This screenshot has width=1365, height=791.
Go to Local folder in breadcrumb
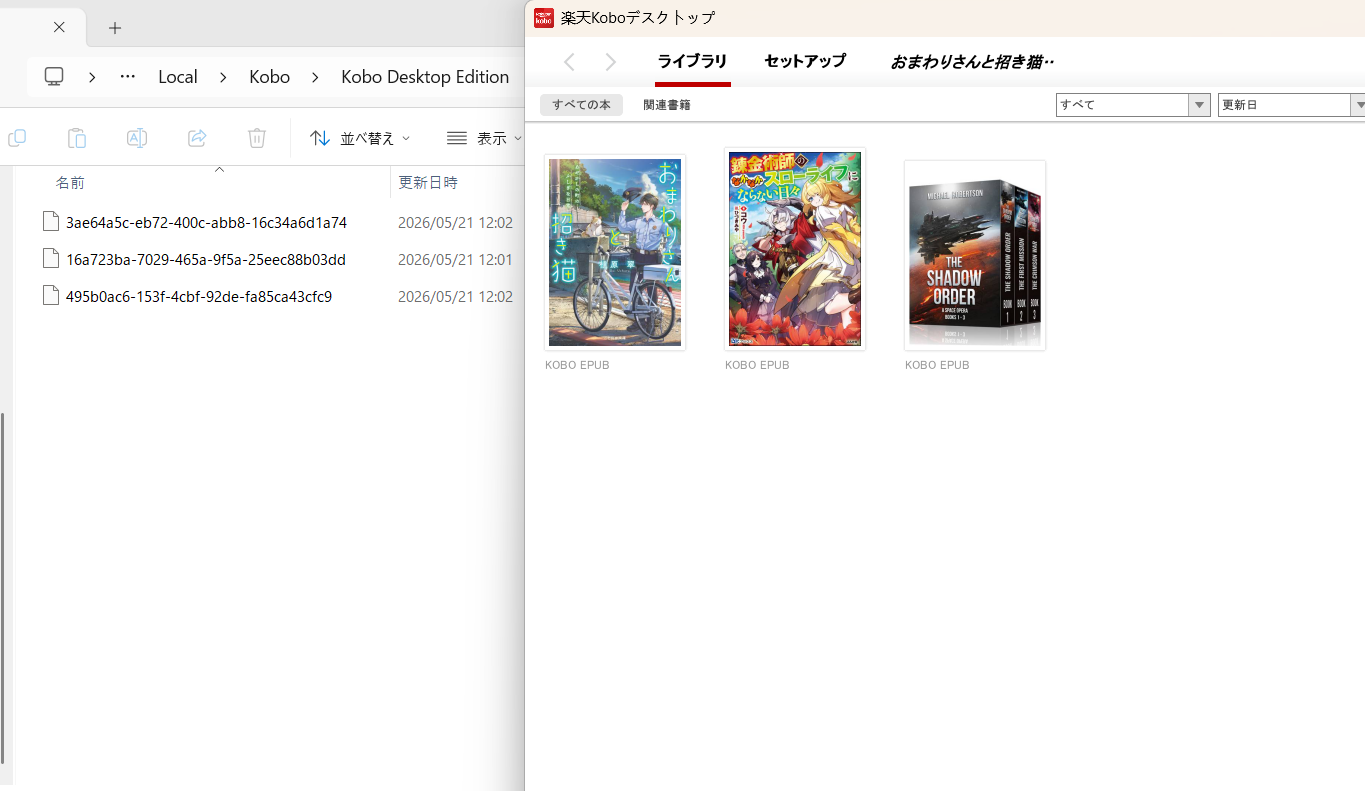point(178,76)
